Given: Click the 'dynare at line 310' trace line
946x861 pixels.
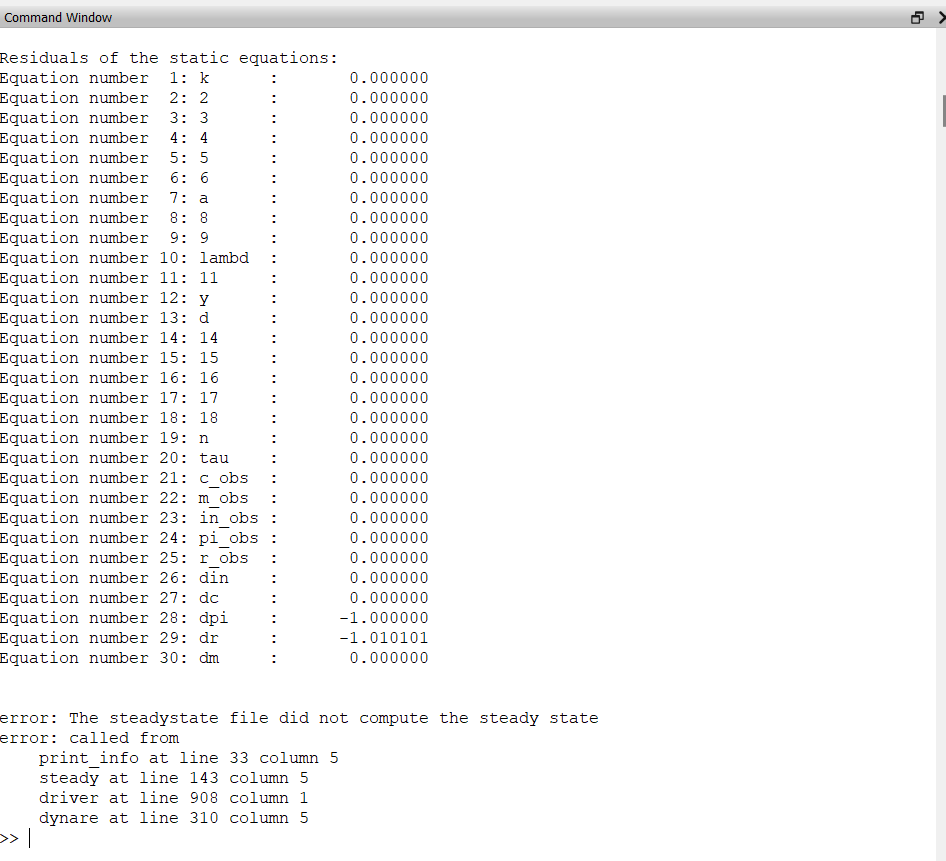Looking at the screenshot, I should pyautogui.click(x=173, y=818).
